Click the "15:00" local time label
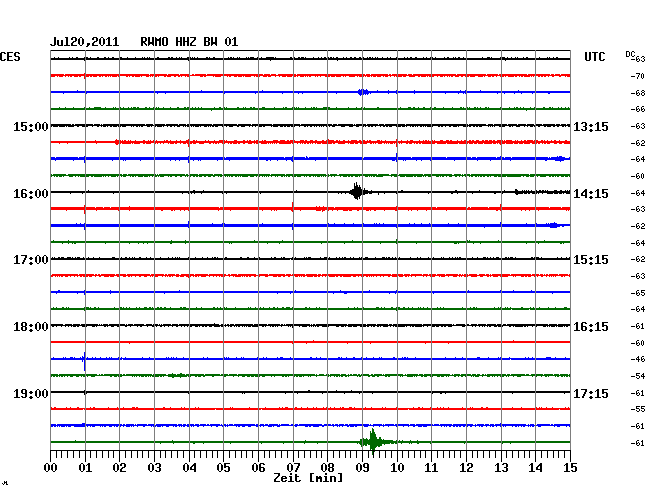The width and height of the screenshot is (650, 494). pos(31,127)
